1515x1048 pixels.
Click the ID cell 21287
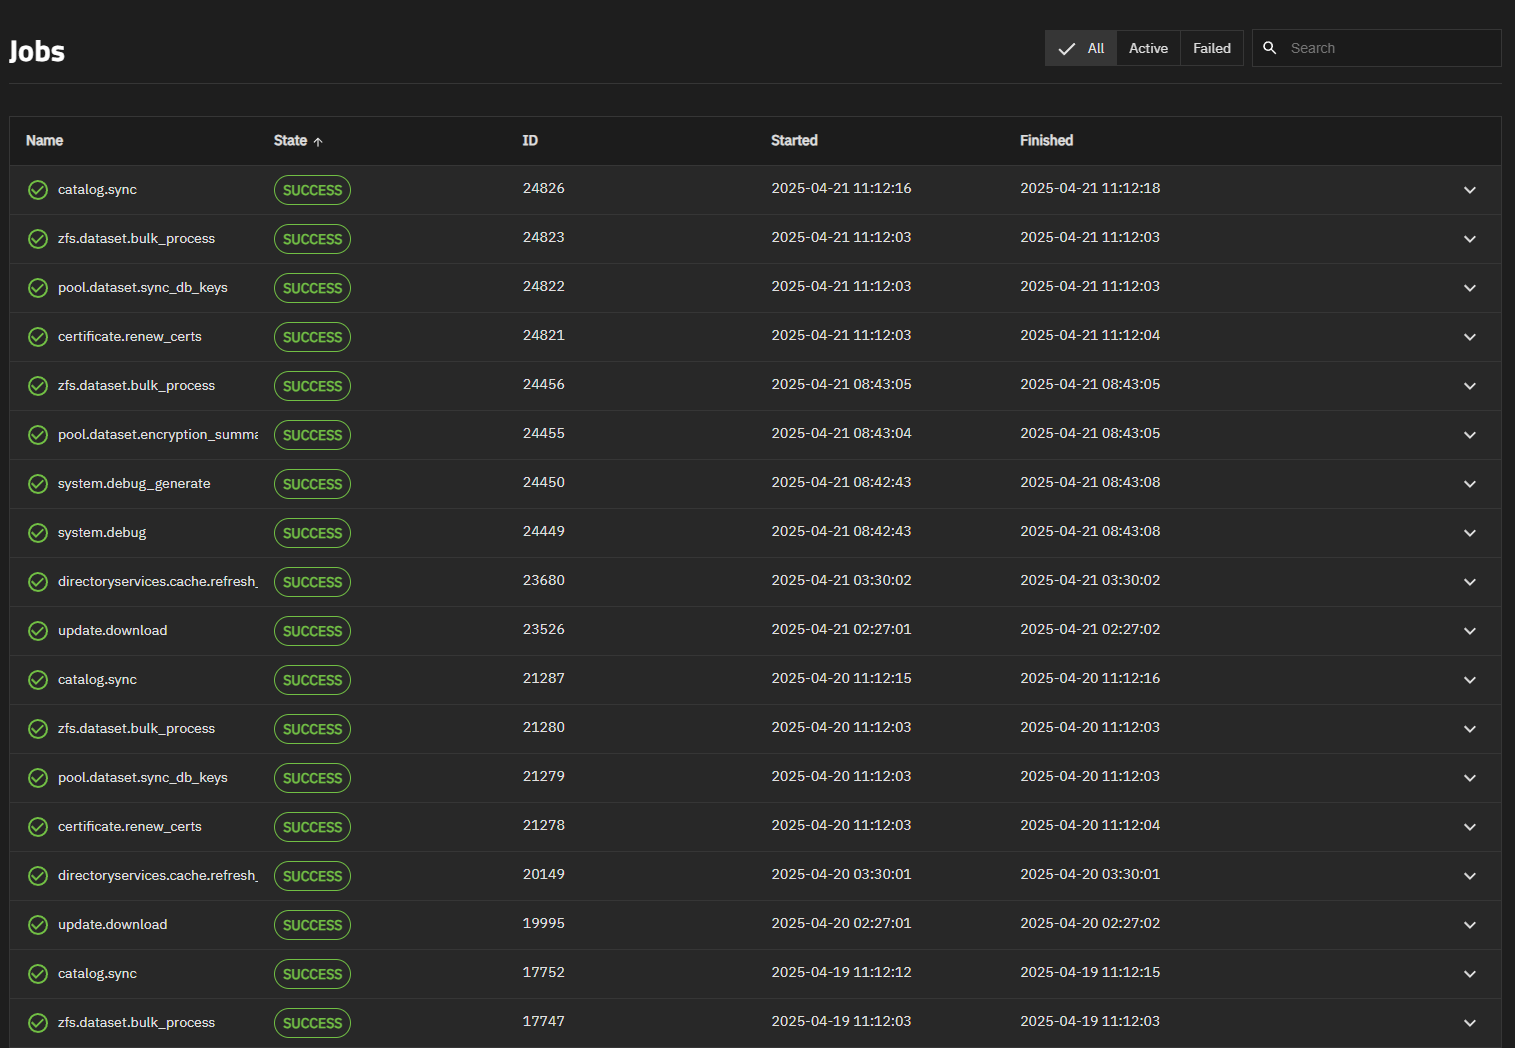(x=544, y=679)
